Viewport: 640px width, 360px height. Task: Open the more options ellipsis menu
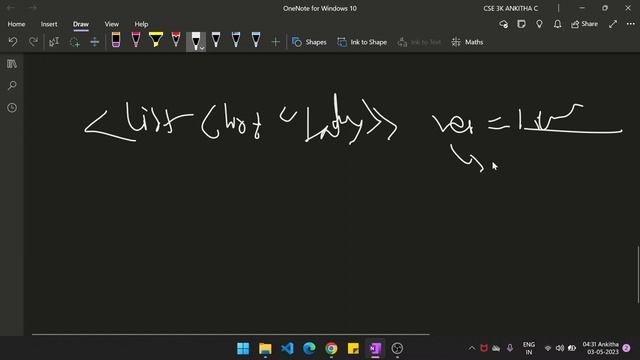click(631, 24)
